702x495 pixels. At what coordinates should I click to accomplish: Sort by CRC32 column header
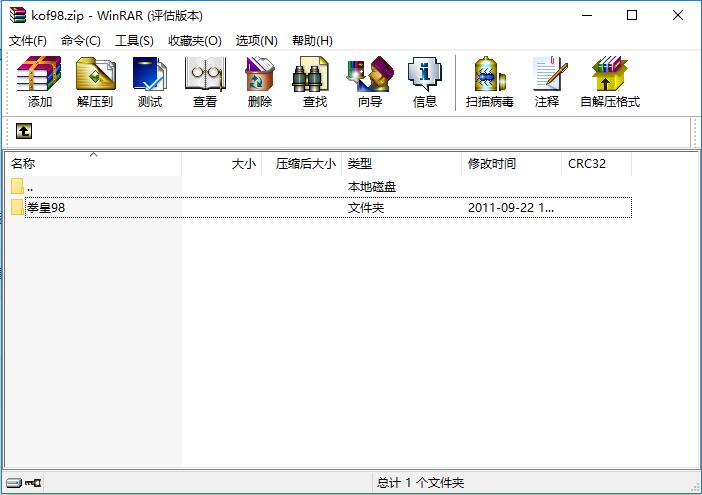tap(597, 164)
